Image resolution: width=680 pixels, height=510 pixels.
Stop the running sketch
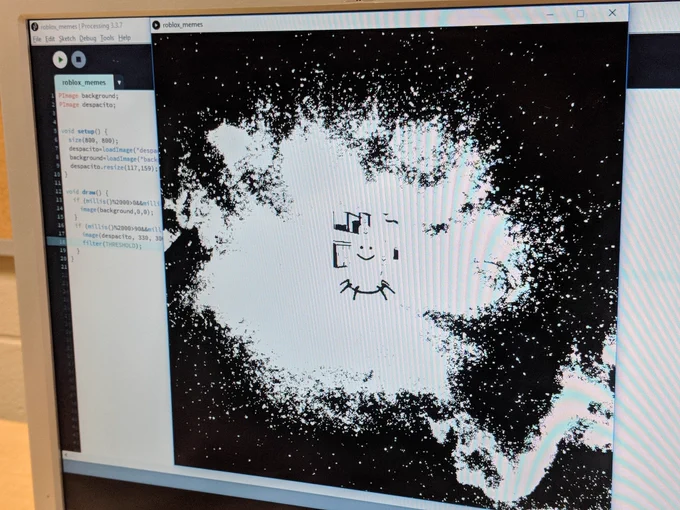pos(78,59)
